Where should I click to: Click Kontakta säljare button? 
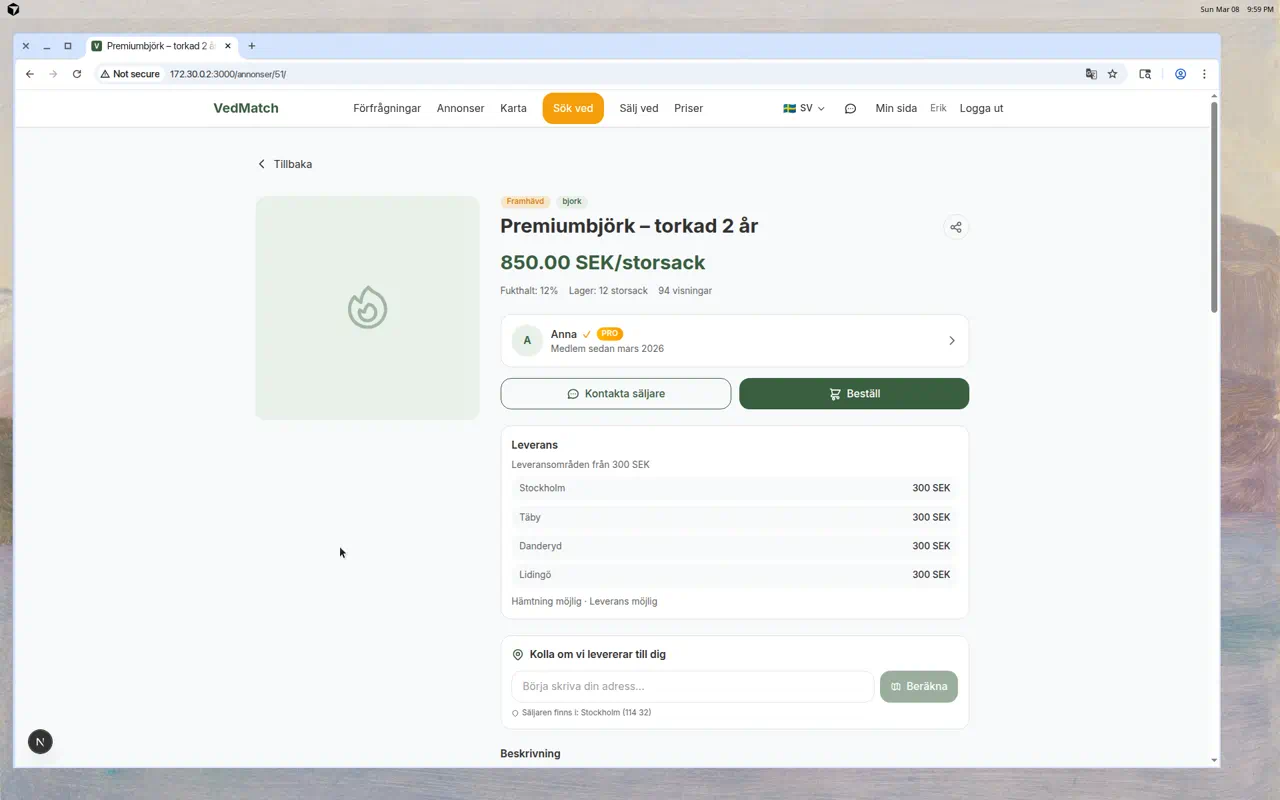pyautogui.click(x=615, y=394)
